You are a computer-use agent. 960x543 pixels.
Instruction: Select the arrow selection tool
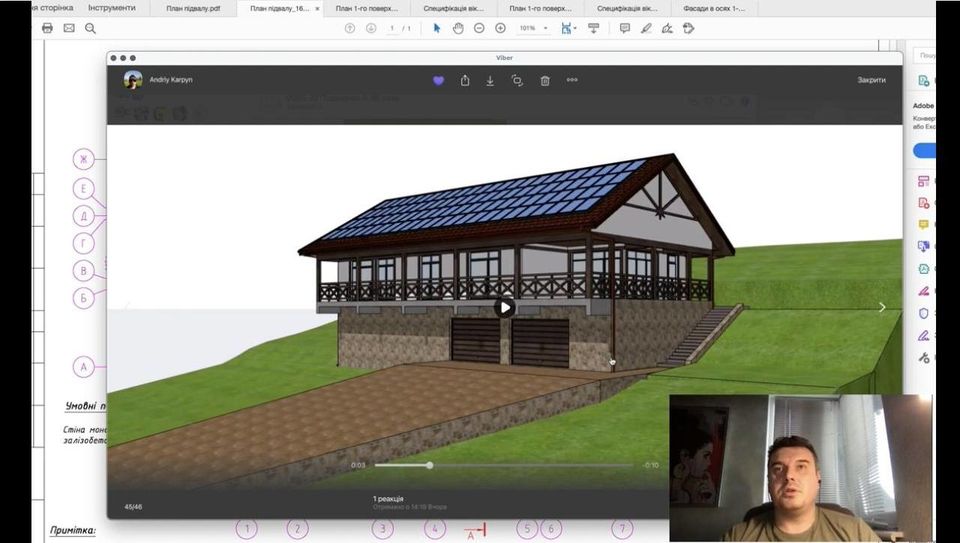437,28
